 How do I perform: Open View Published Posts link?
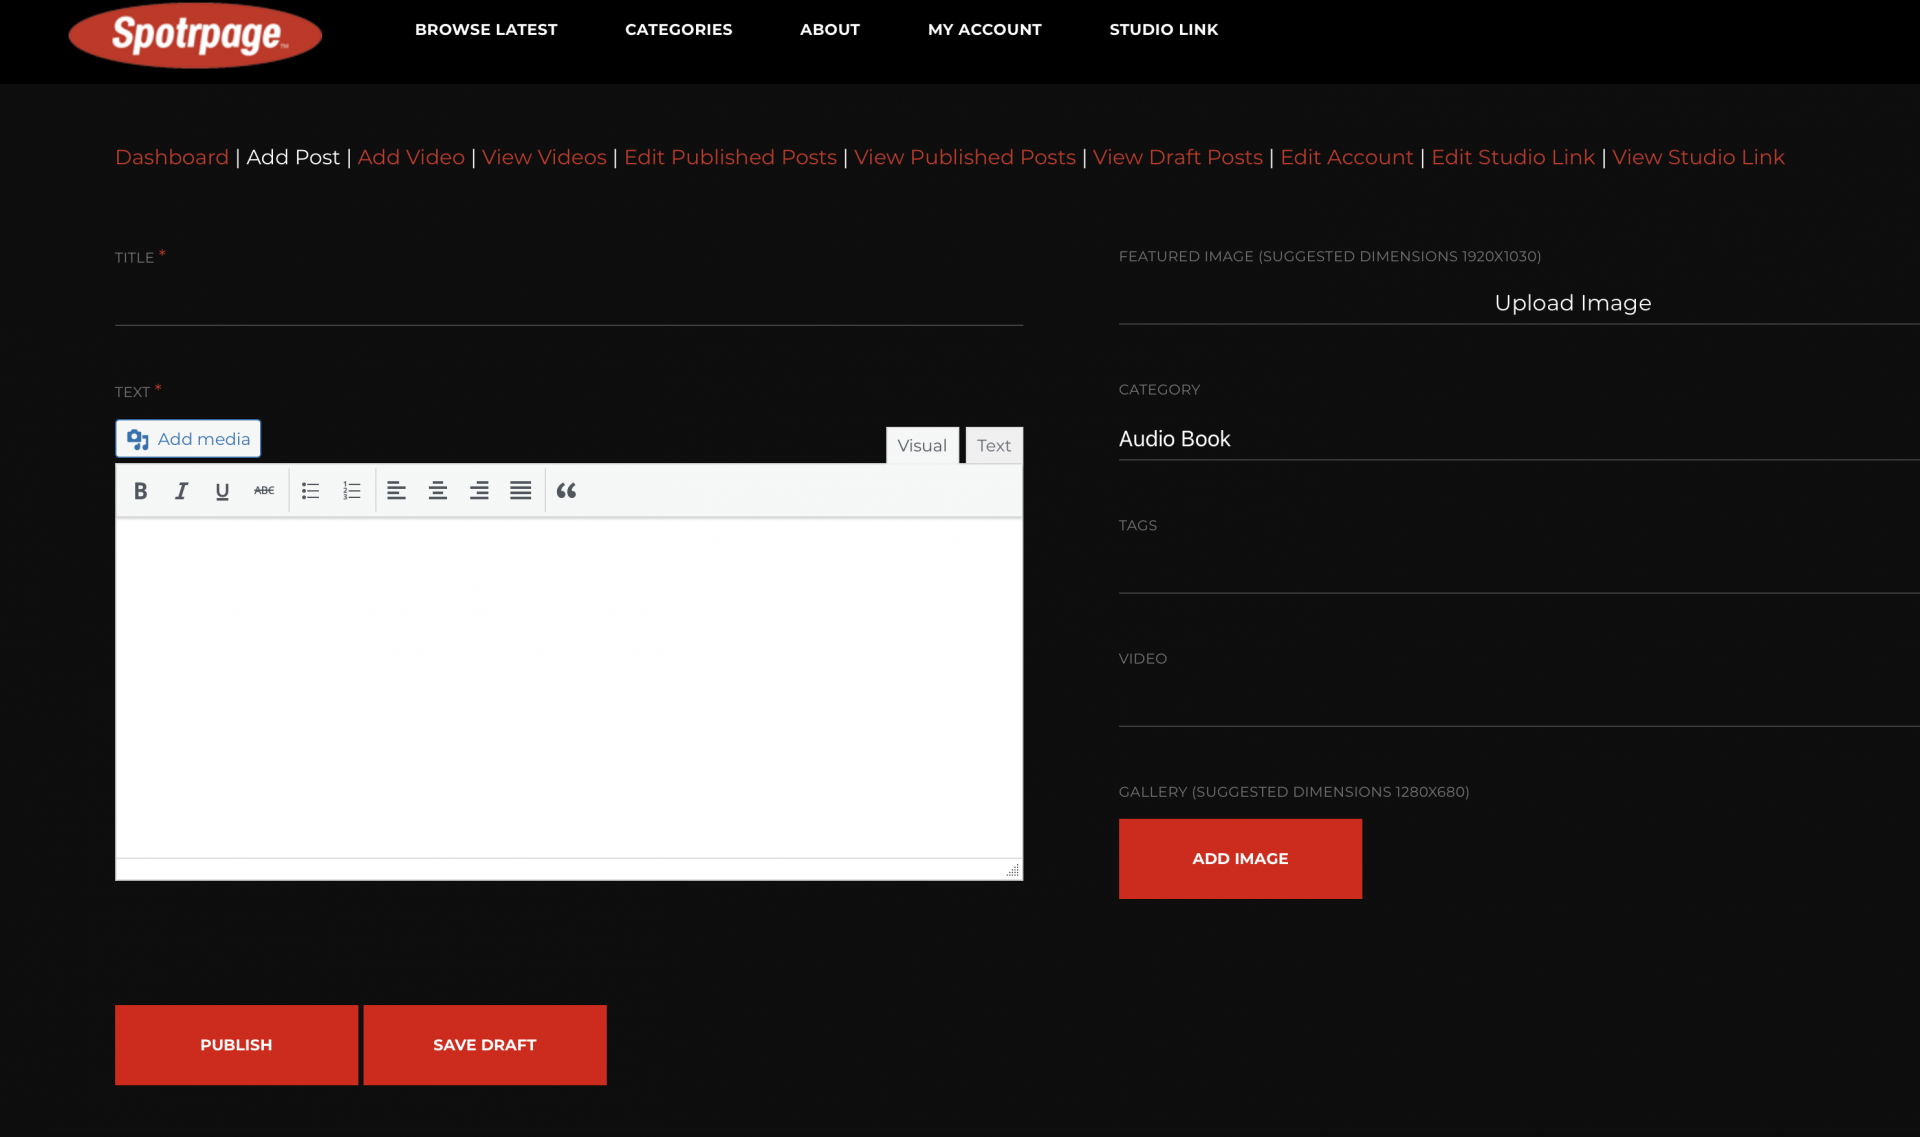(x=965, y=157)
